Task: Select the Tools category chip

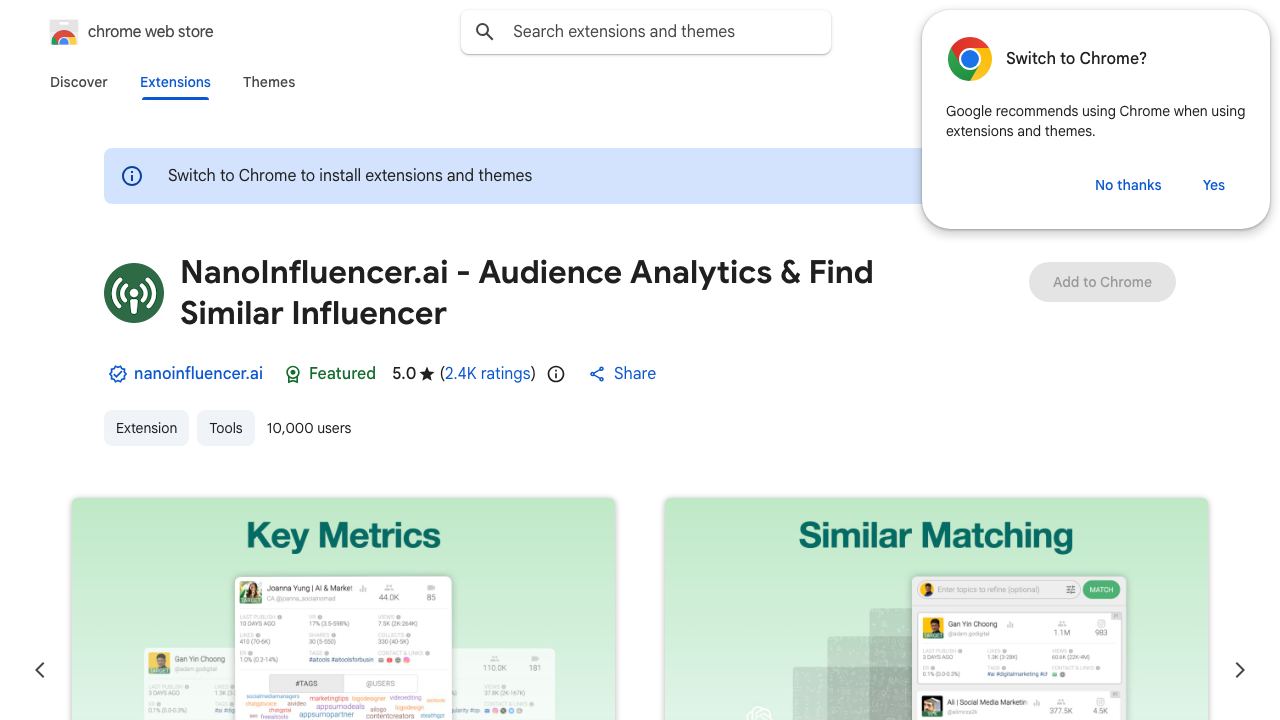Action: [226, 428]
